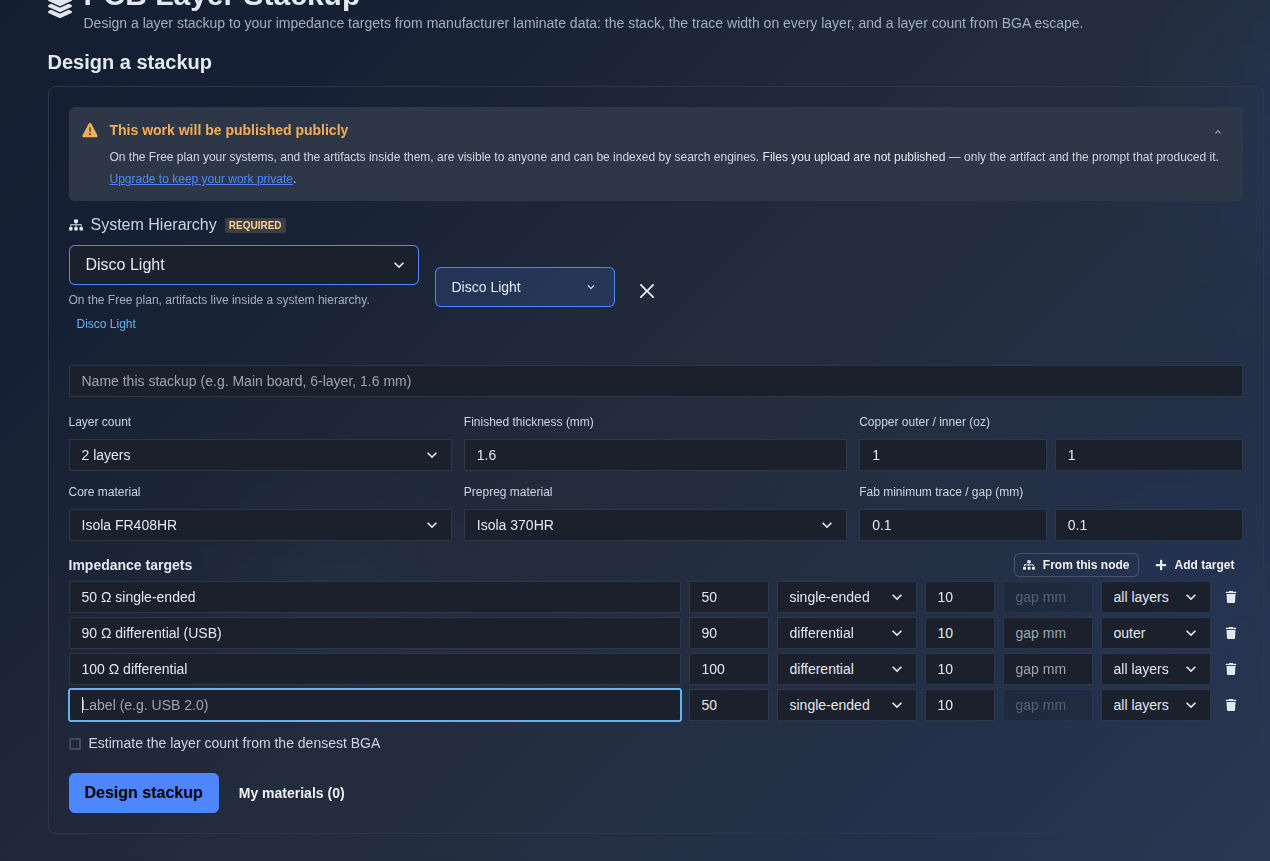Enable estimate layer count from densest BGA
The height and width of the screenshot is (861, 1270).
75,744
